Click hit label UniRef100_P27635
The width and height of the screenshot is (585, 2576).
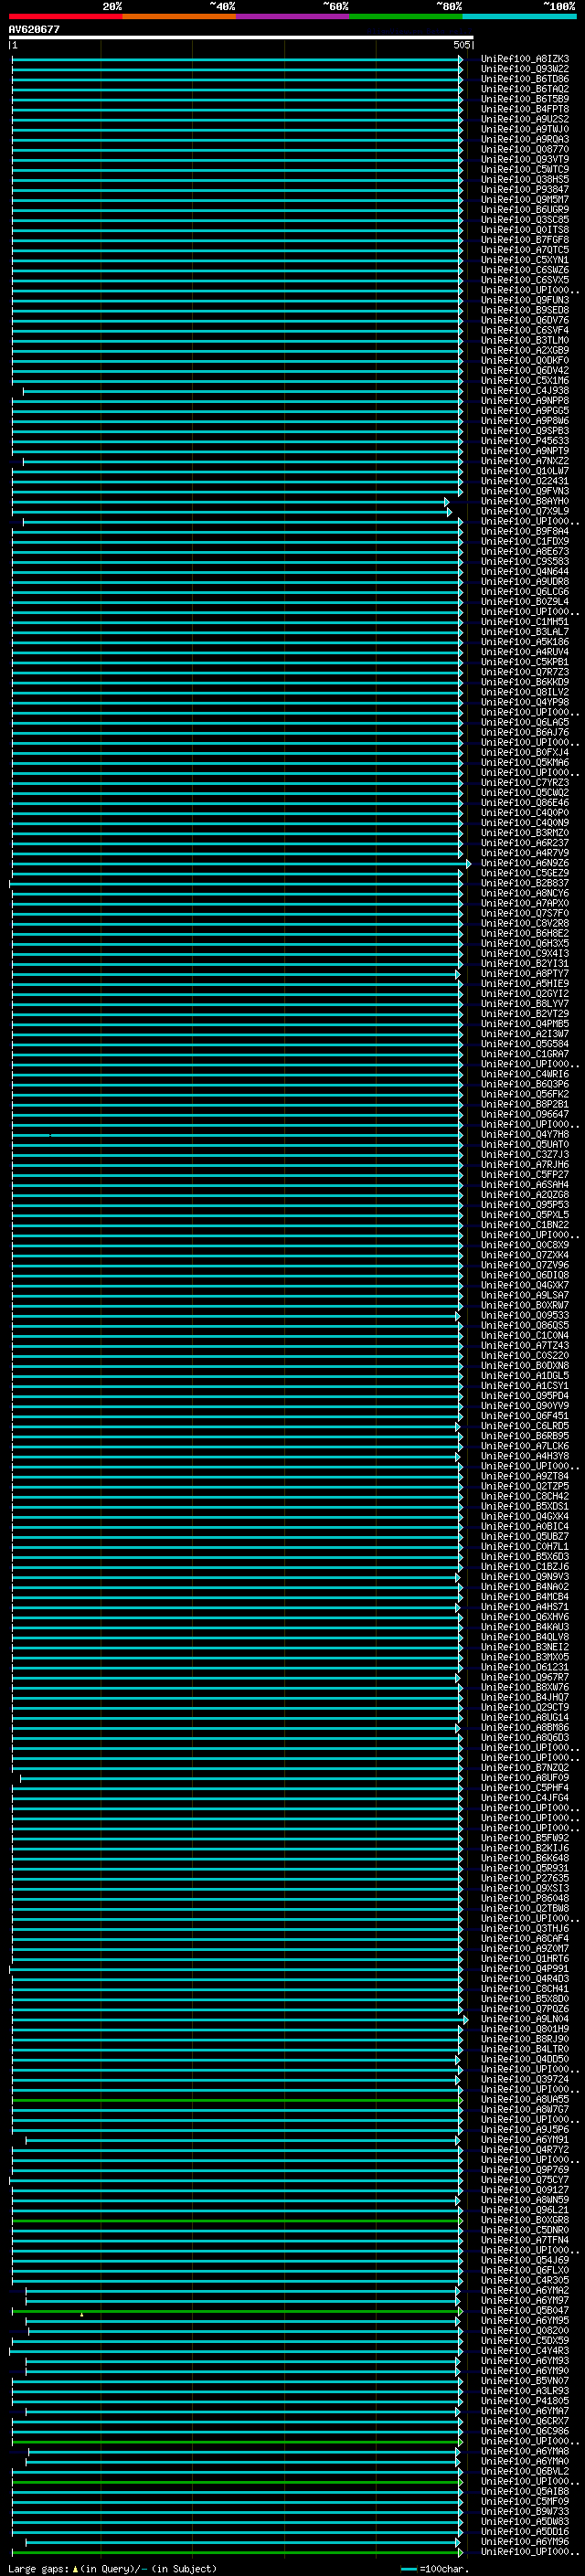[x=524, y=1879]
